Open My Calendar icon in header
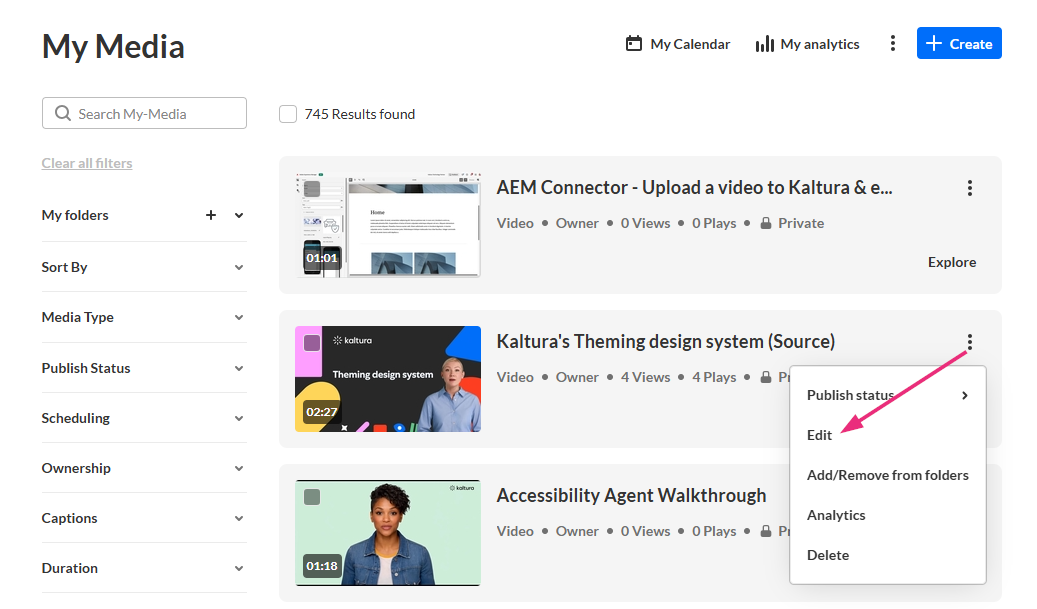The width and height of the screenshot is (1037, 609). [634, 44]
